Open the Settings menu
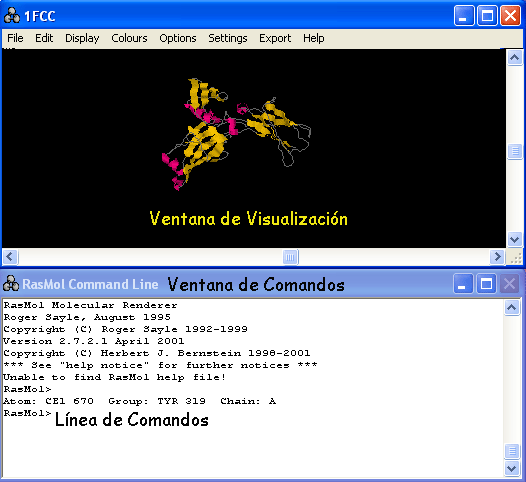Image resolution: width=526 pixels, height=482 pixels. coord(228,38)
